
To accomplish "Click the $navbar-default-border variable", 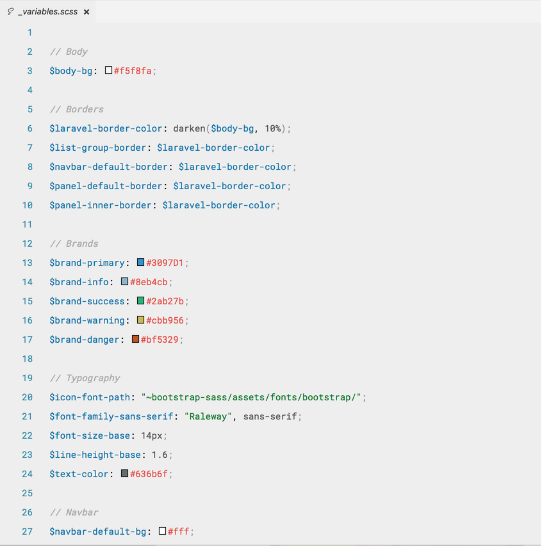I will point(108,167).
